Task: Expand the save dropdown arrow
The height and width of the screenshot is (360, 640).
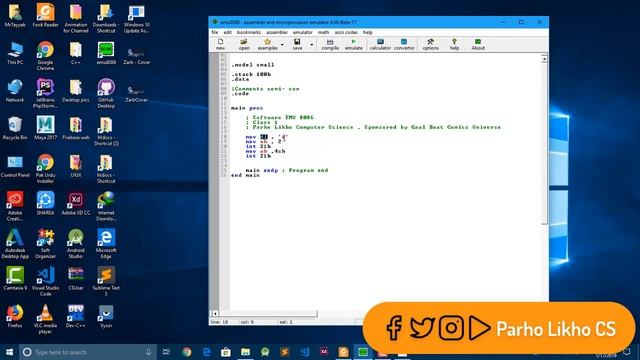Action: pos(311,44)
